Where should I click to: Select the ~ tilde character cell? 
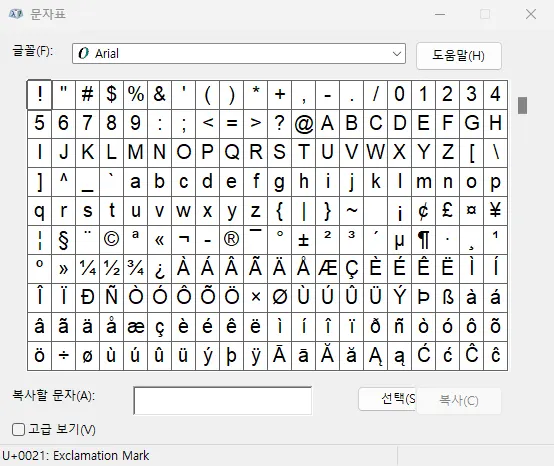click(352, 211)
